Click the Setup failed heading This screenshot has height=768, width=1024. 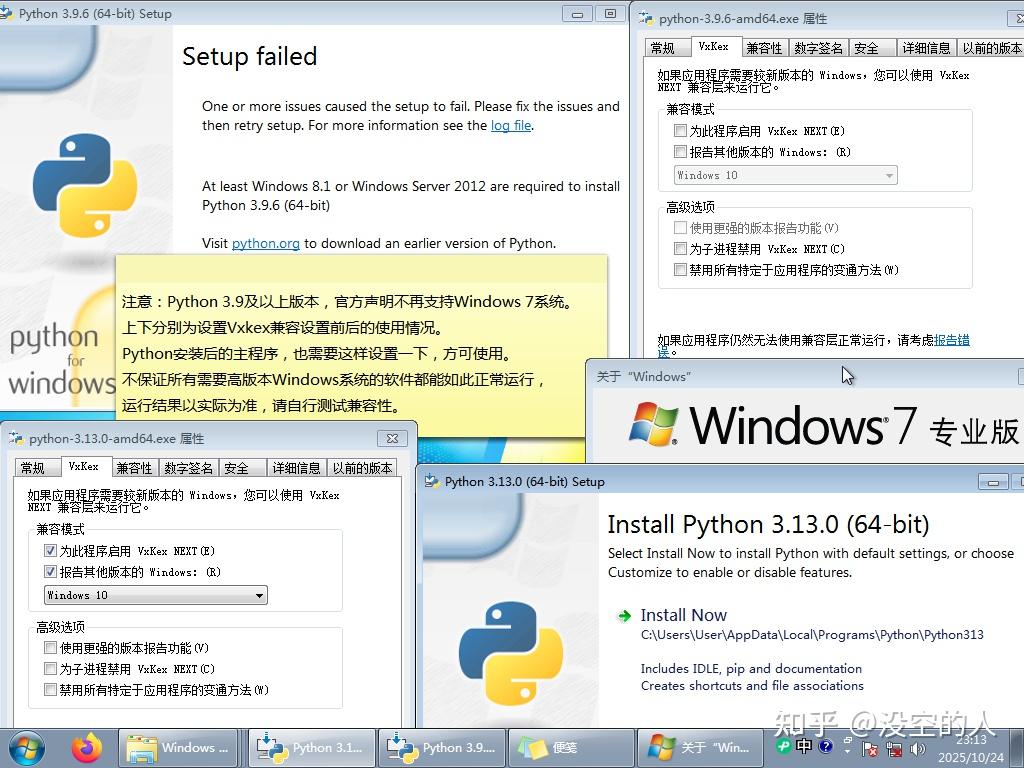[249, 56]
